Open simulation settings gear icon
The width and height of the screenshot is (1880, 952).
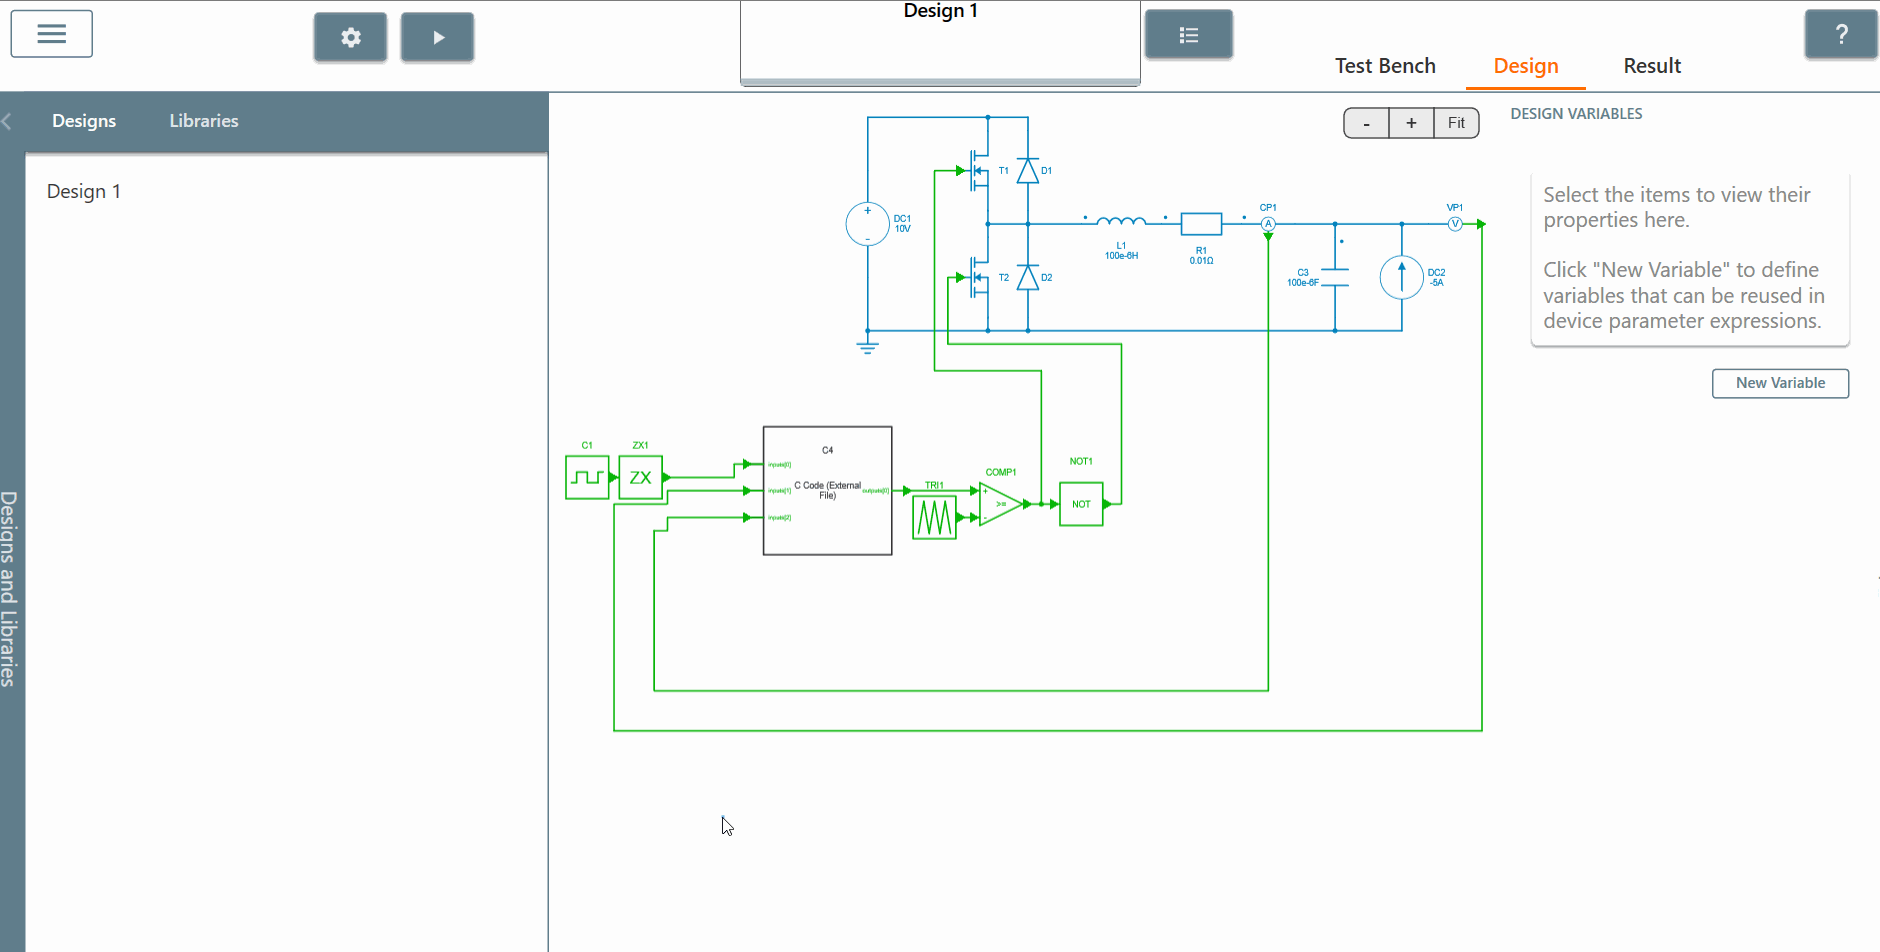[350, 38]
